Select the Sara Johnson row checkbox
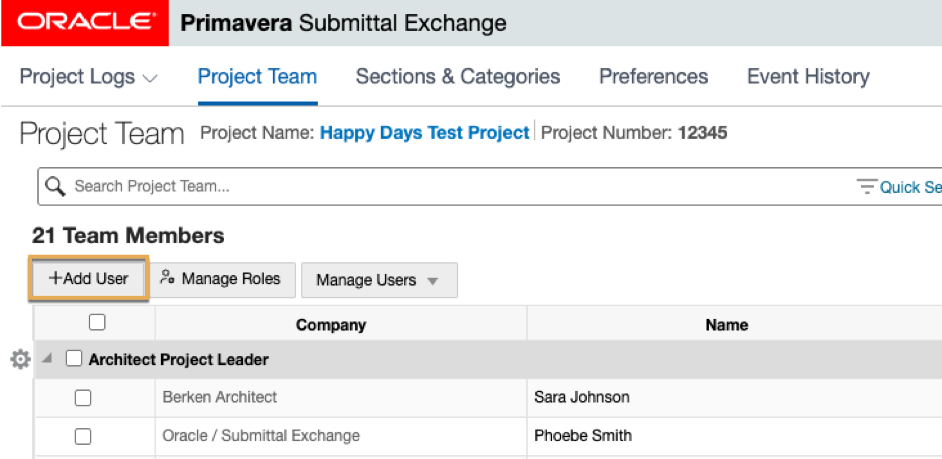 click(83, 398)
